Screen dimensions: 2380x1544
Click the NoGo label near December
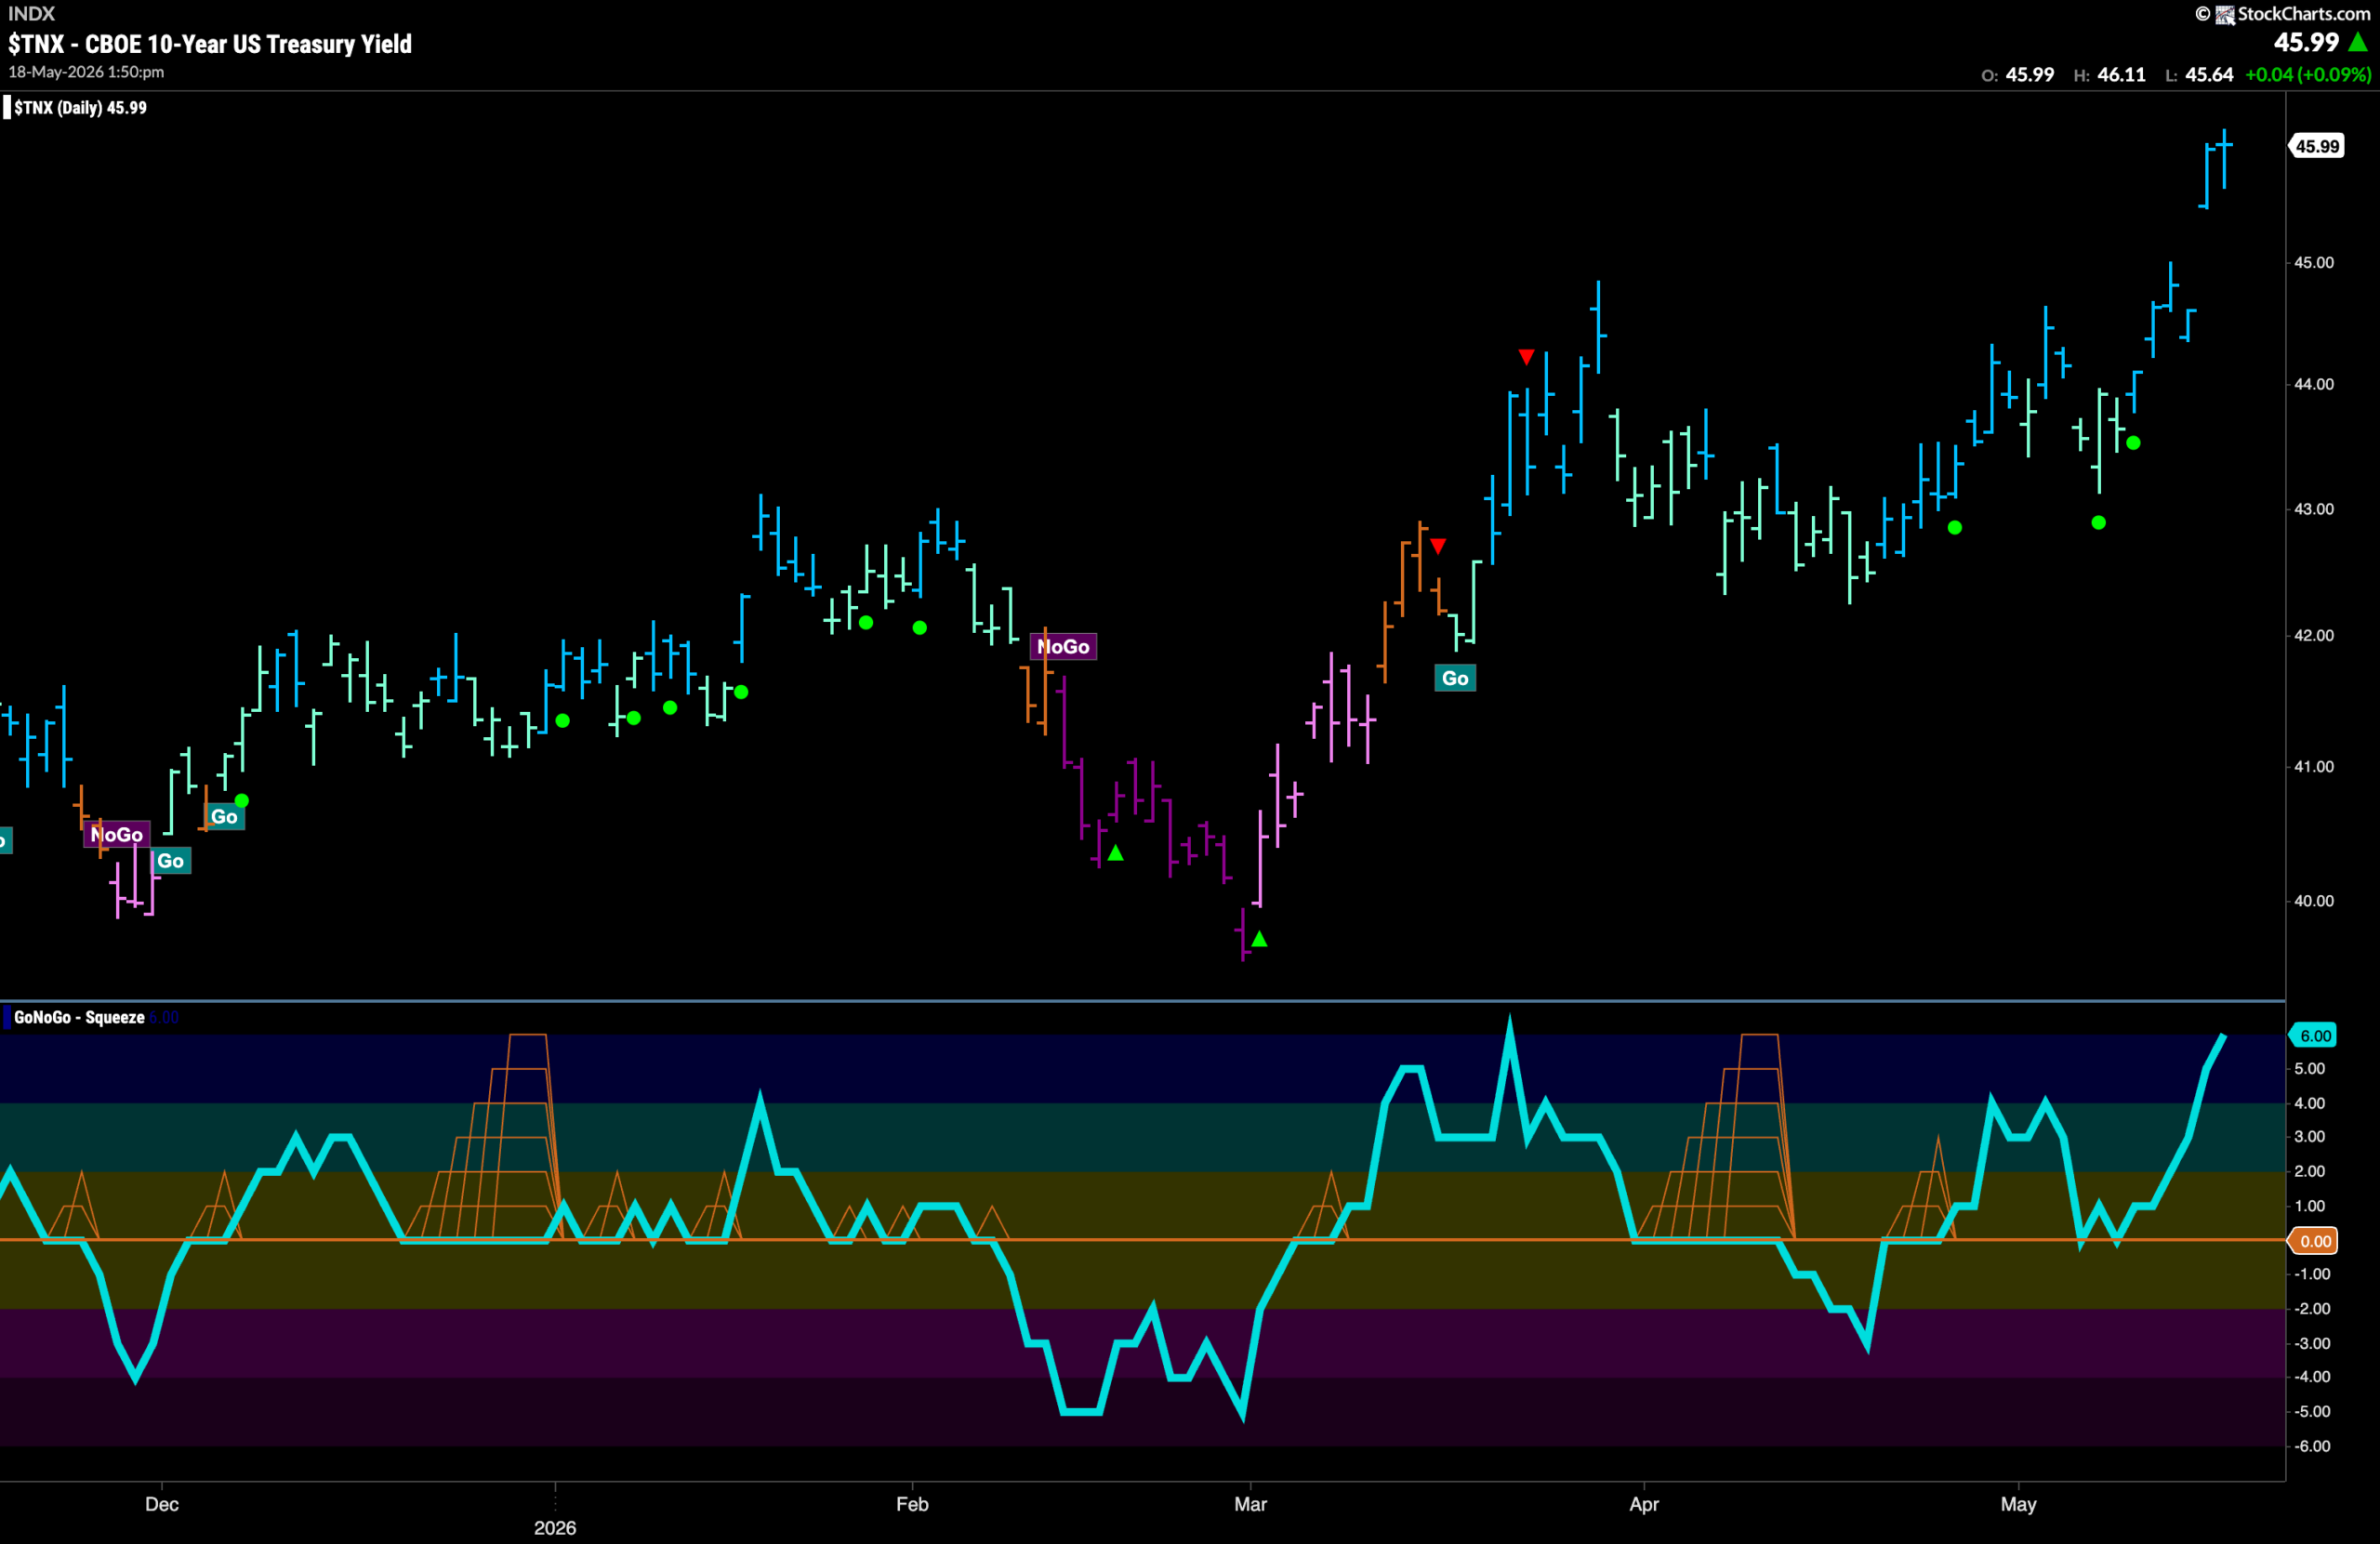point(117,834)
